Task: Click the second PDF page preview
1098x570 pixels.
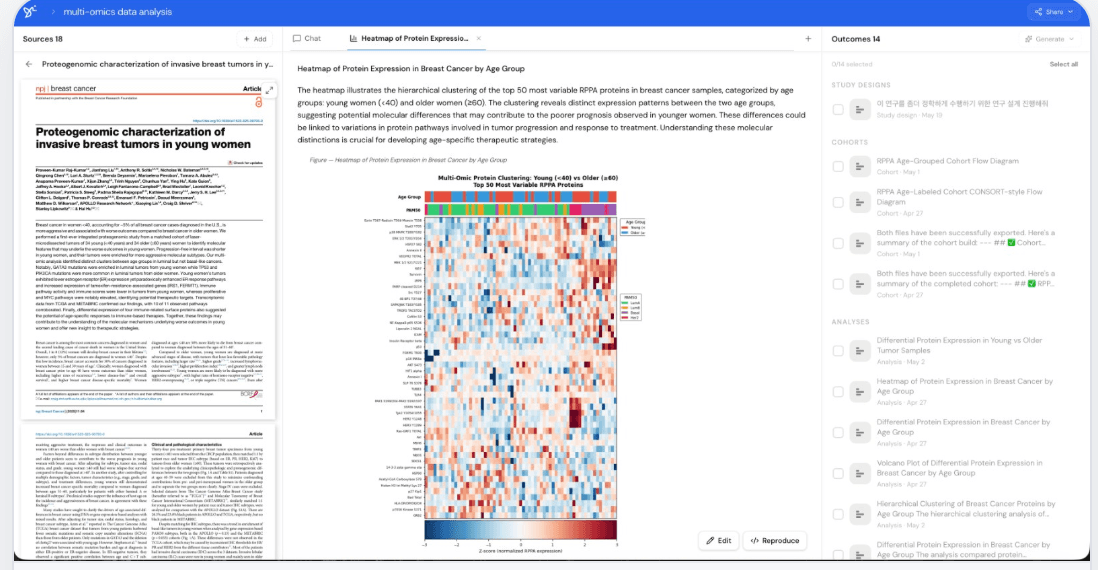Action: pos(148,494)
